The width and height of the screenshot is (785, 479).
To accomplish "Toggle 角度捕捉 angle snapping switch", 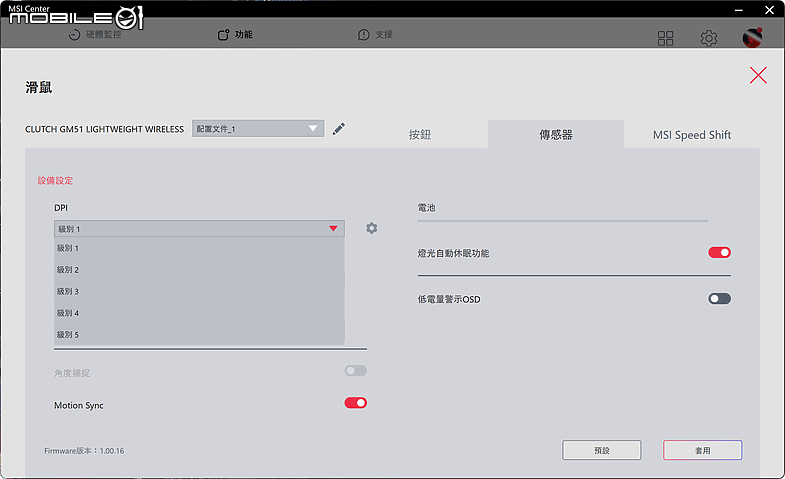I will point(355,370).
